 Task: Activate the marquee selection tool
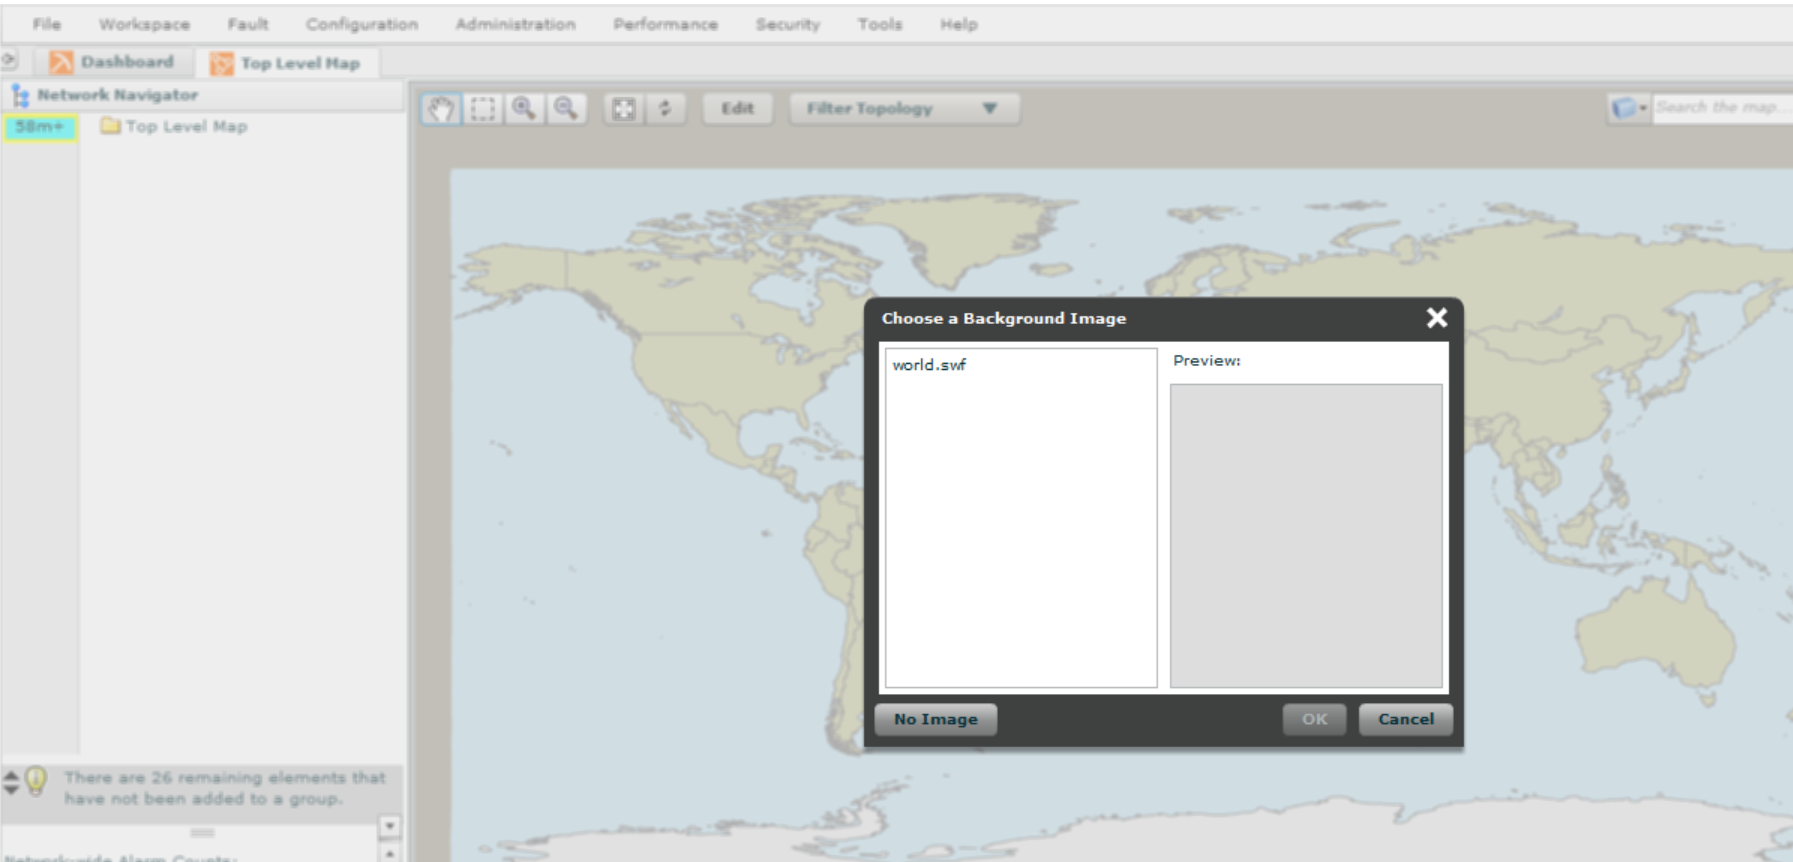pos(483,108)
